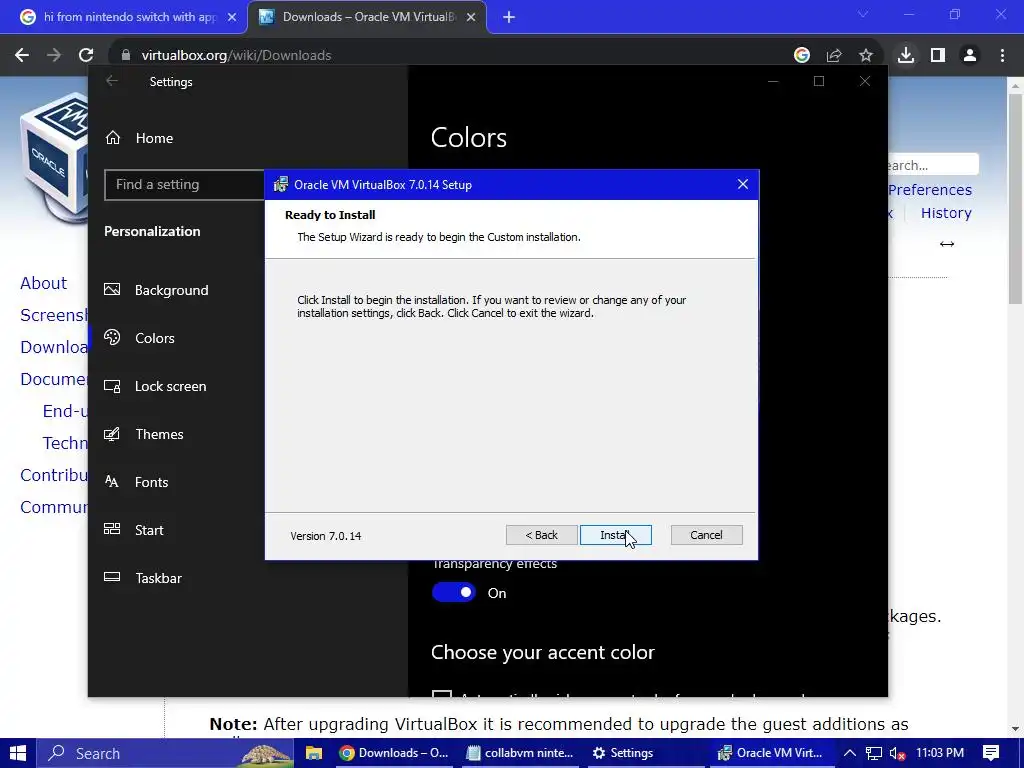Cancel the VirtualBox installation wizard
This screenshot has height=768, width=1024.
(x=706, y=535)
